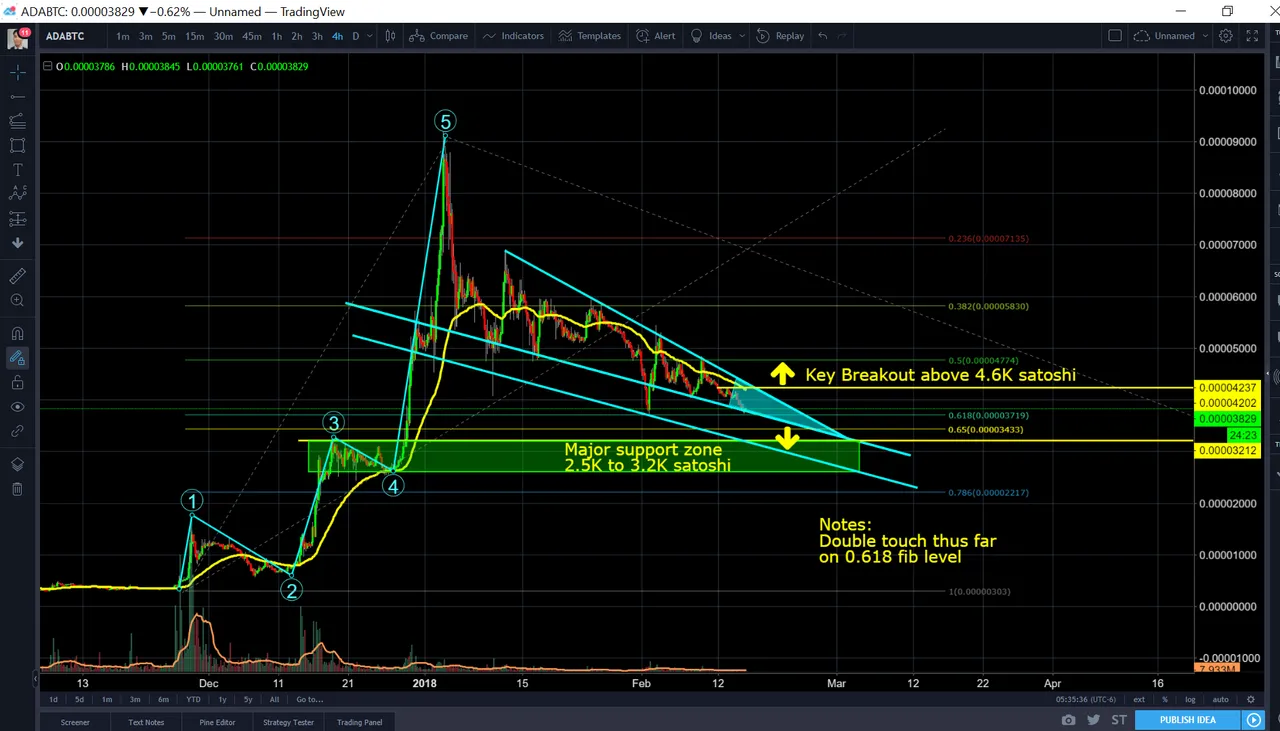Click the Compare button
The image size is (1280, 731).
pos(439,36)
